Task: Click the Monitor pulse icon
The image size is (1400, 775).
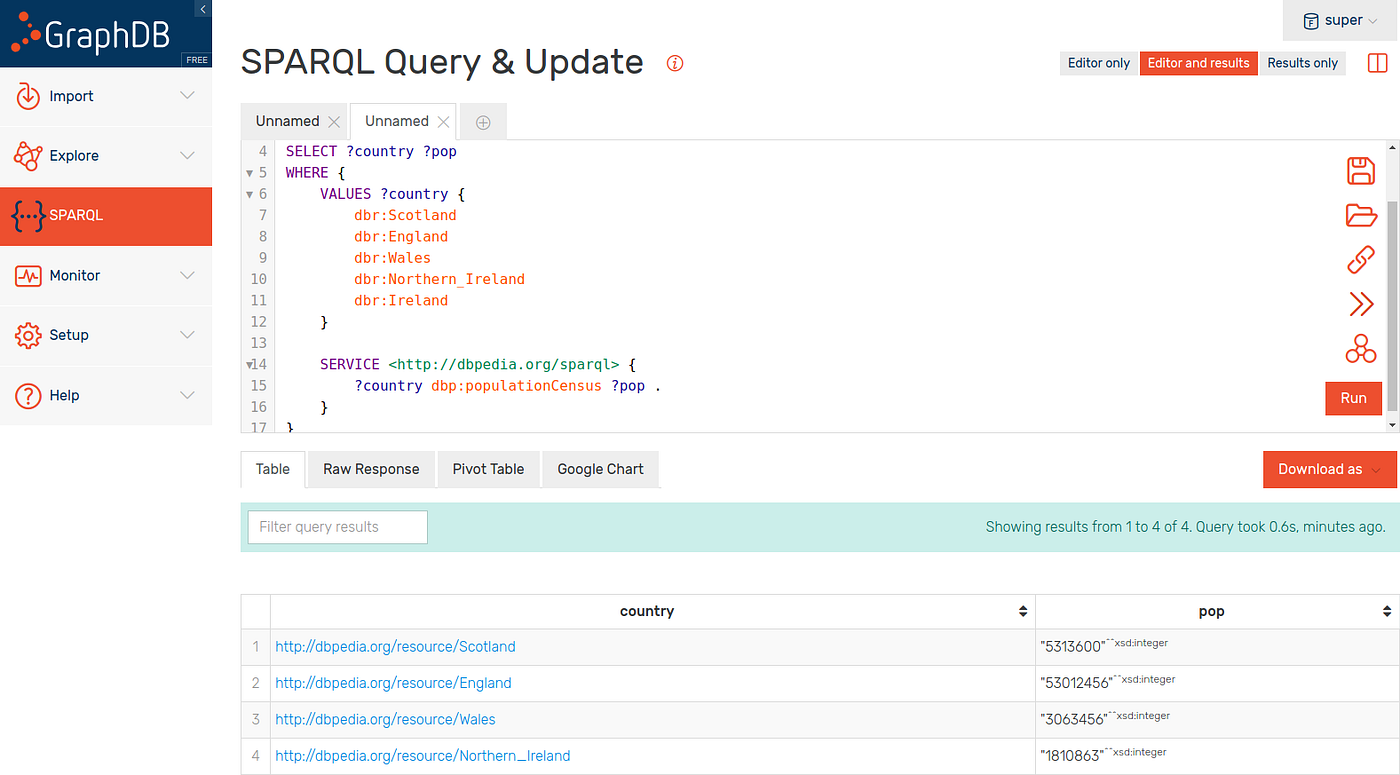Action: tap(28, 275)
